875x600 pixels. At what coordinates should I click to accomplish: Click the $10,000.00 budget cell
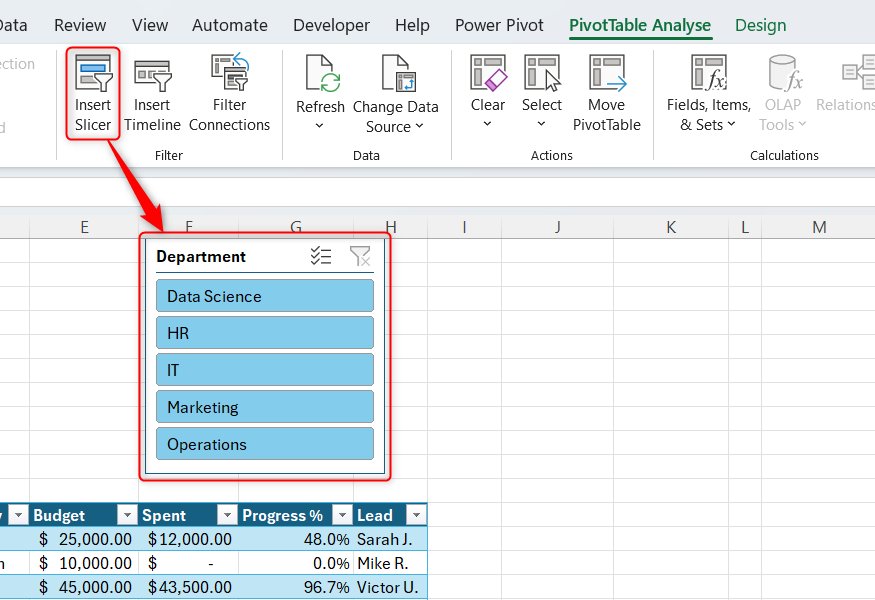(84, 563)
